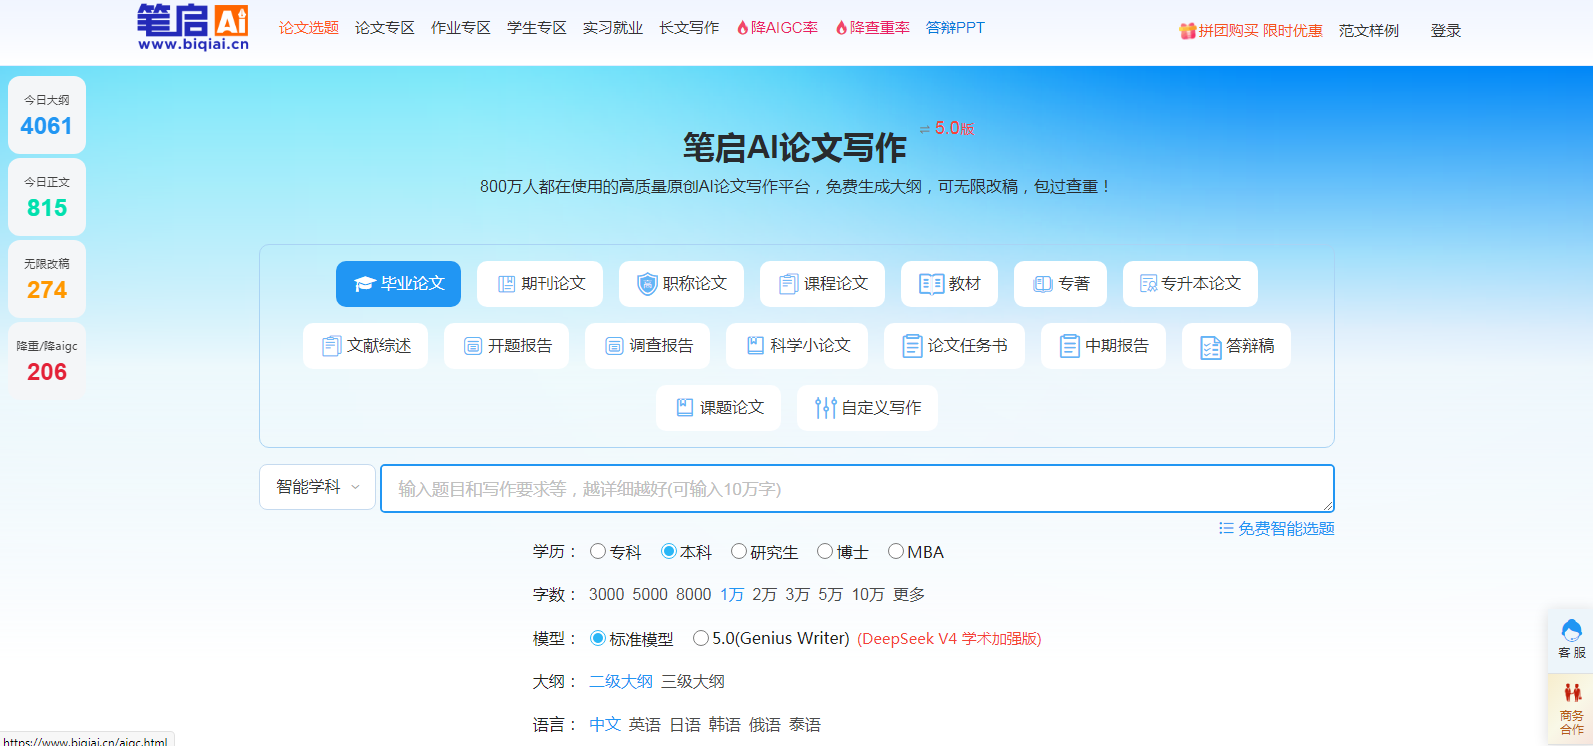Select the 科学小论文 icon
Image resolution: width=1593 pixels, height=746 pixels.
[756, 345]
